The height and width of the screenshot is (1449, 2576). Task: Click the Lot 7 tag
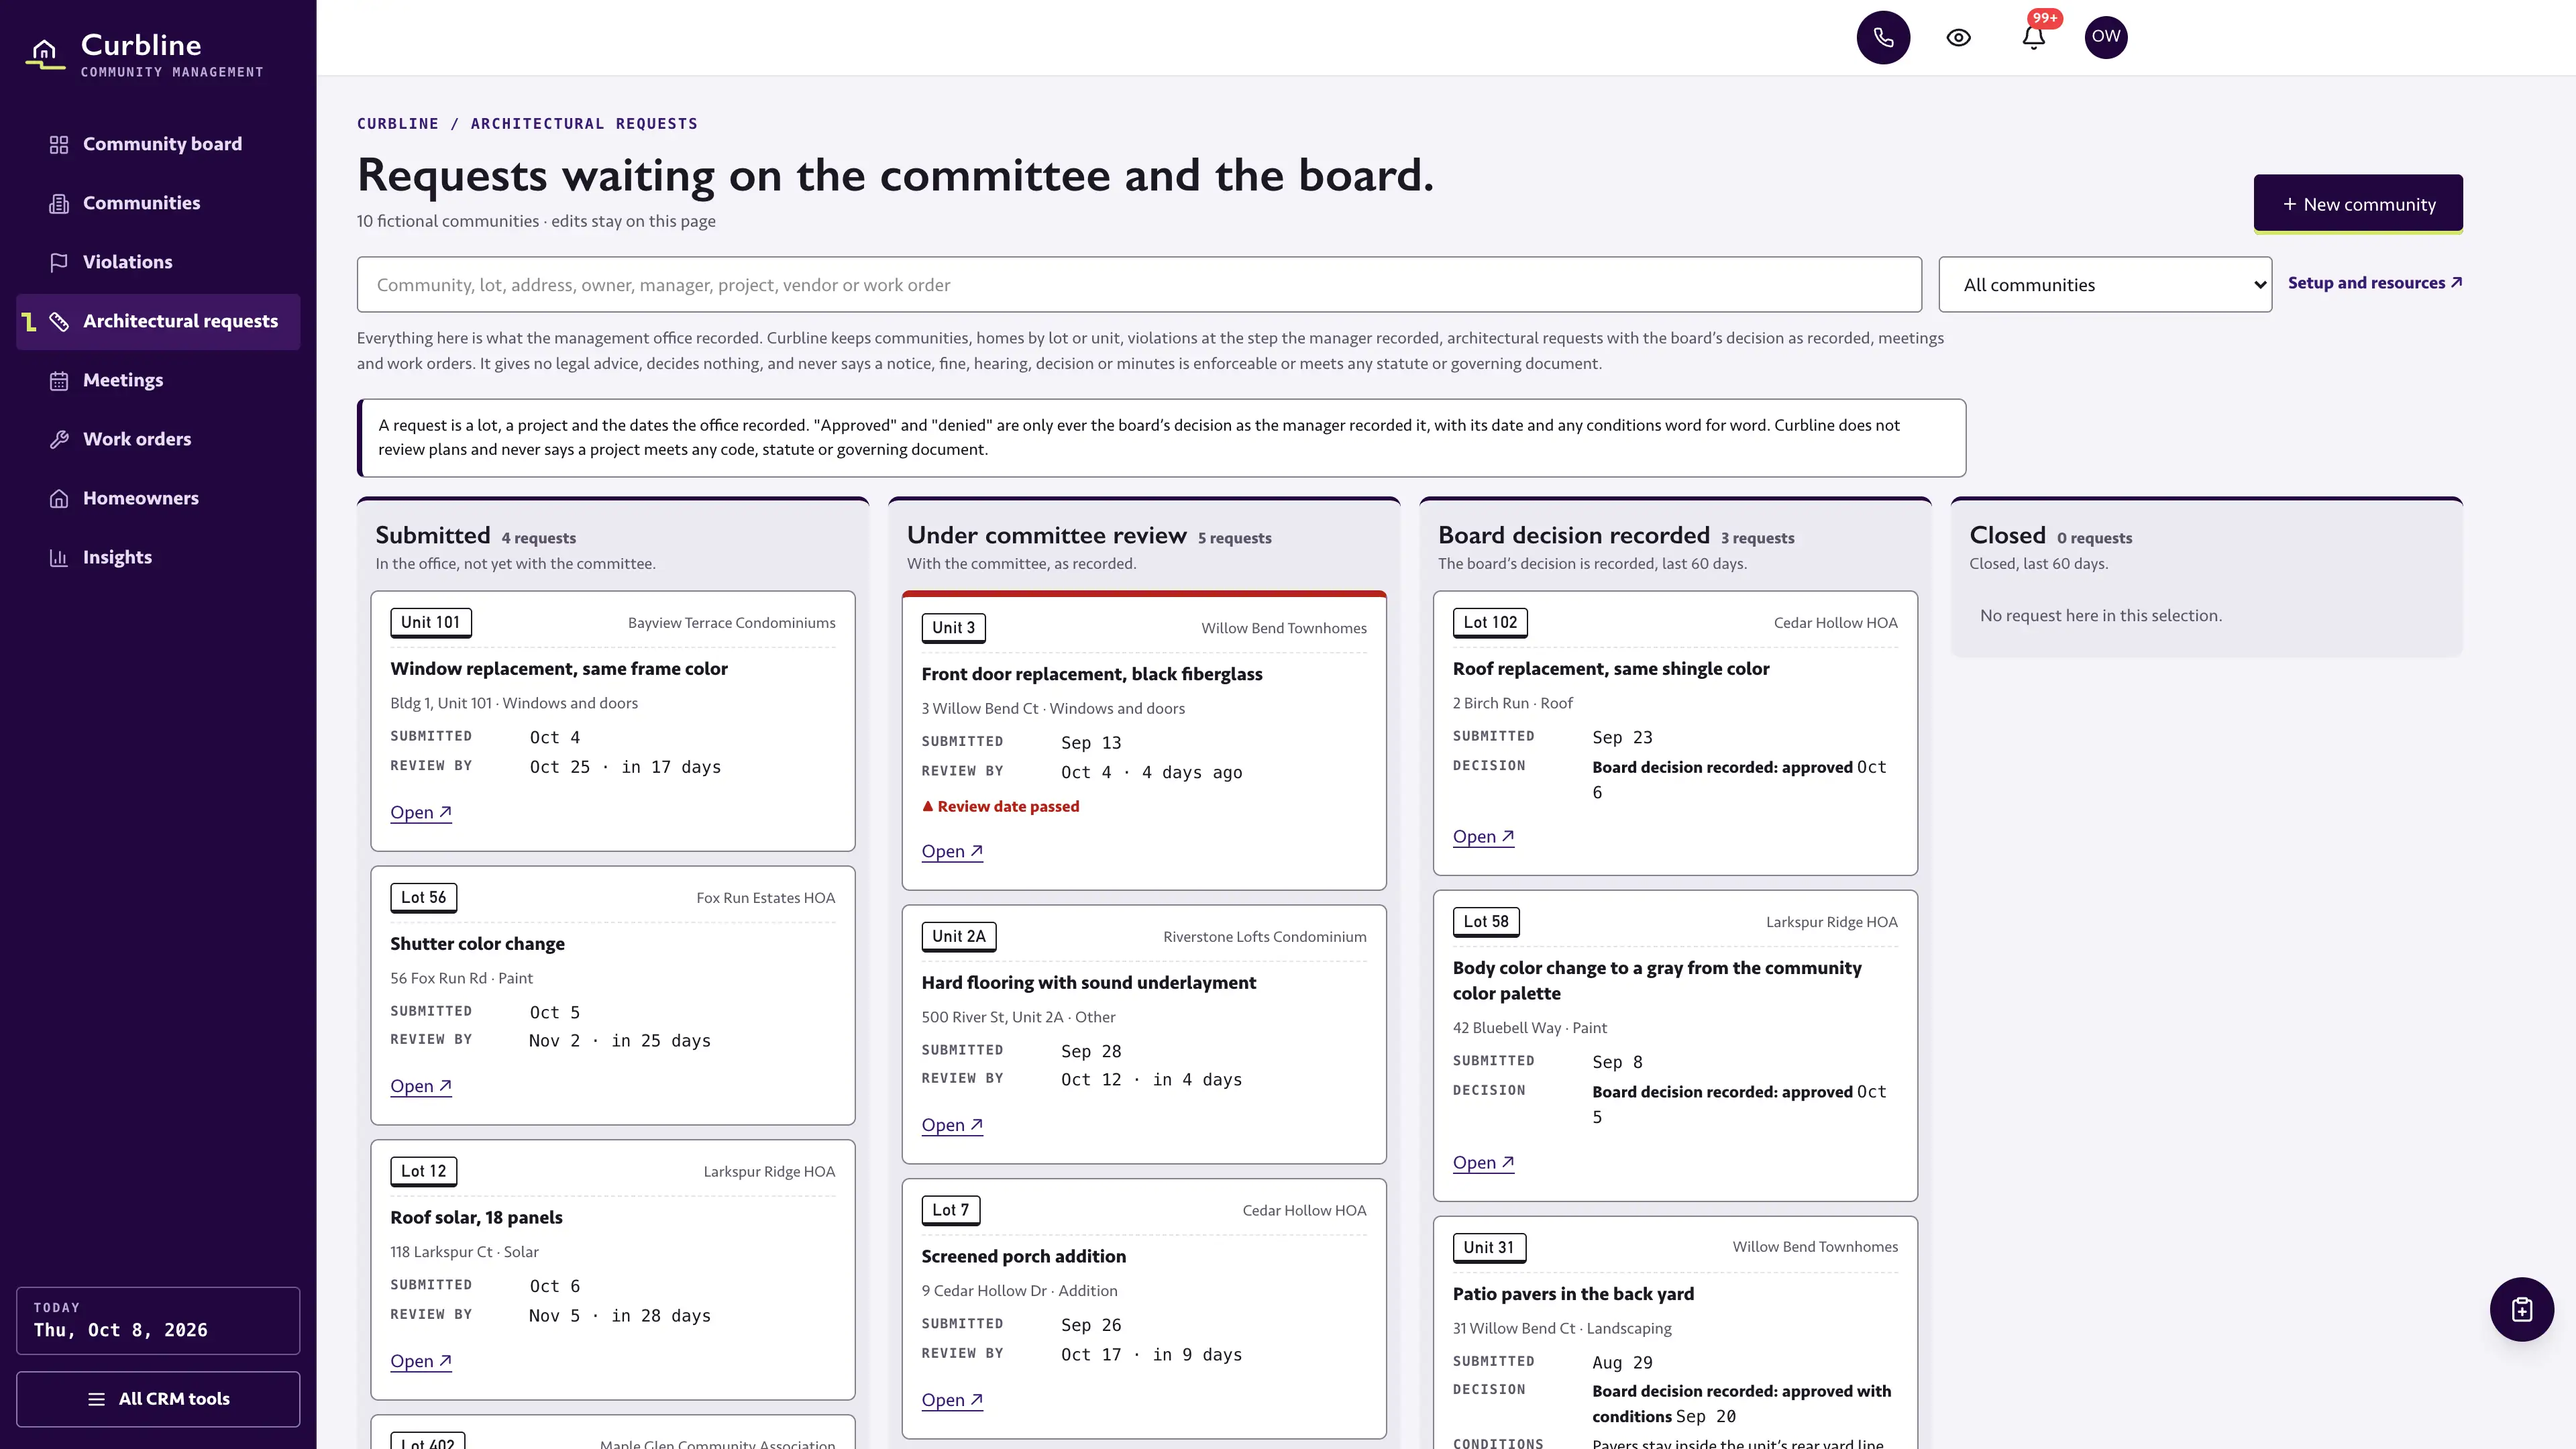click(950, 1210)
